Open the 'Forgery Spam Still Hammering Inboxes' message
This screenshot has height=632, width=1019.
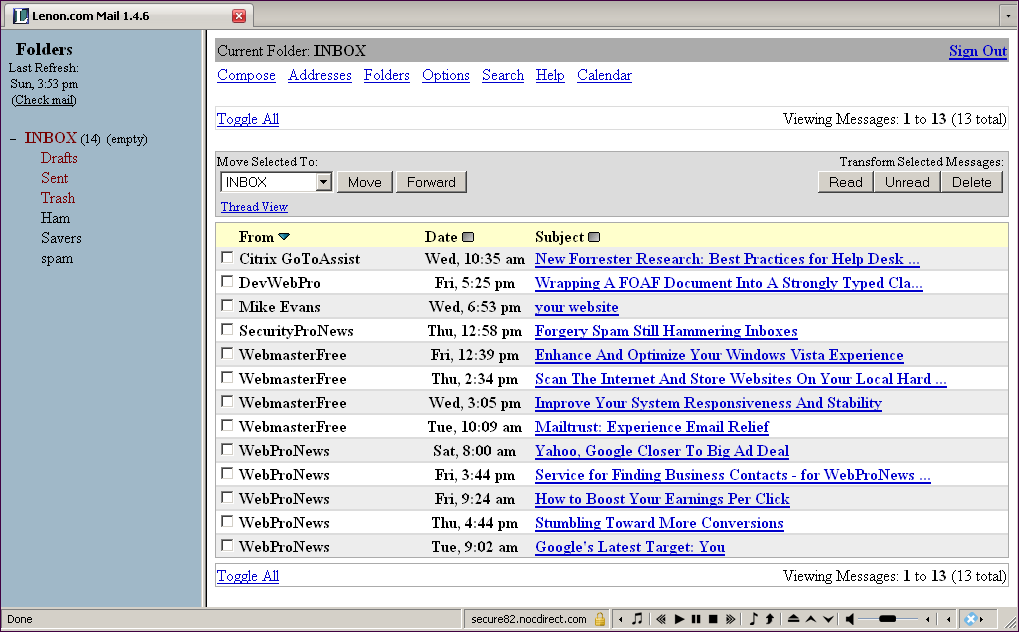click(666, 331)
